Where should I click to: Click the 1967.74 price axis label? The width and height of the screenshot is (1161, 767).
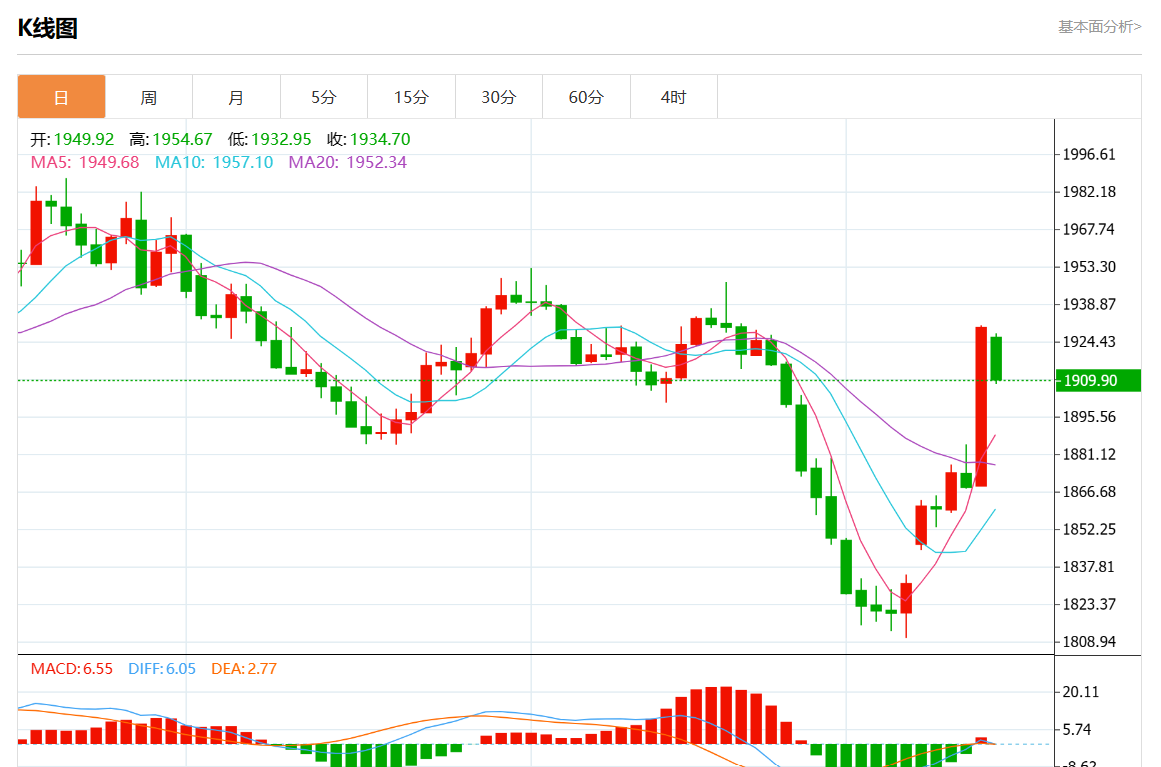pyautogui.click(x=1088, y=230)
